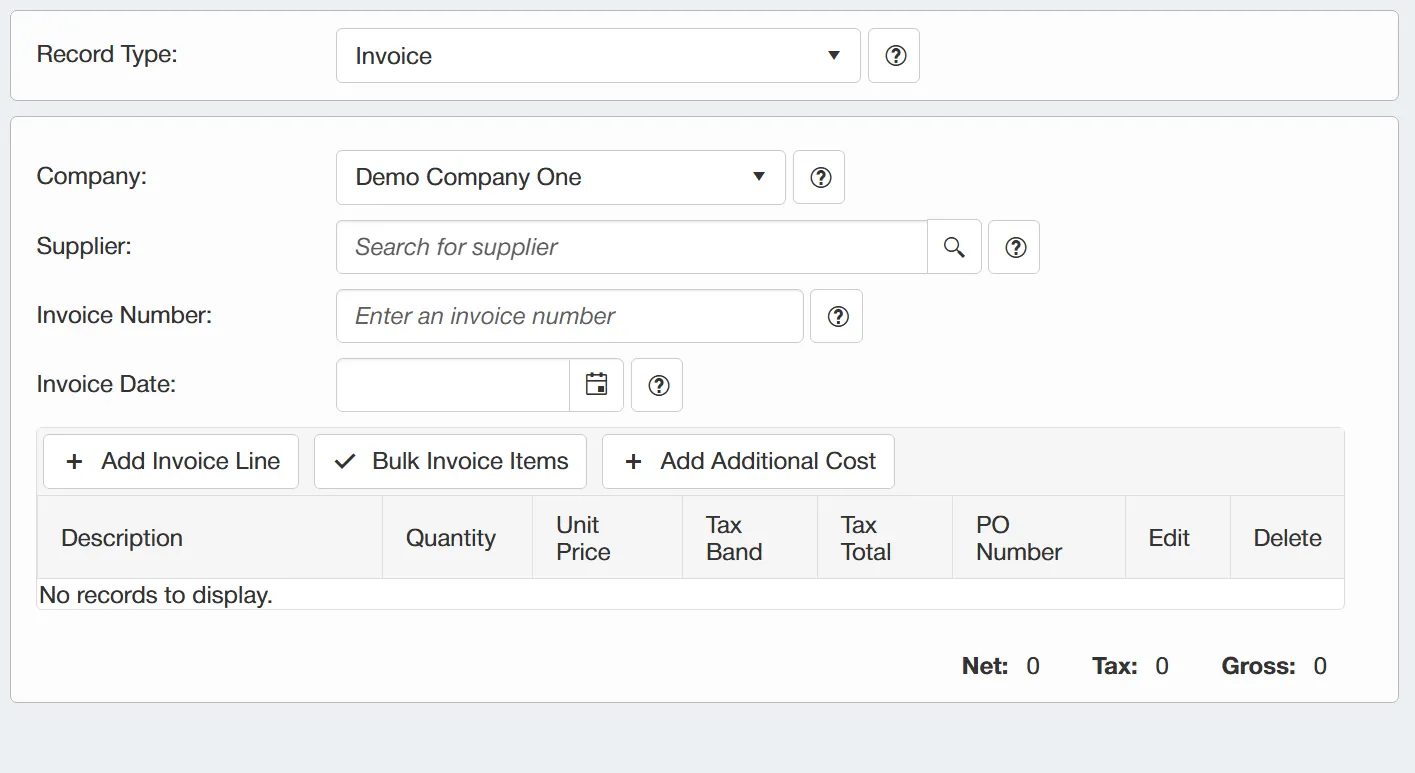Click the Tax Total column header
This screenshot has width=1415, height=773.
[885, 538]
